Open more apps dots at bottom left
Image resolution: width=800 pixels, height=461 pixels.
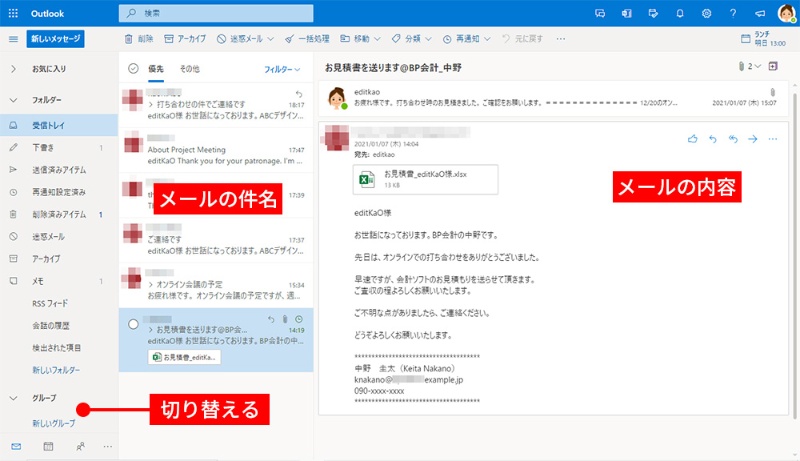tap(108, 447)
